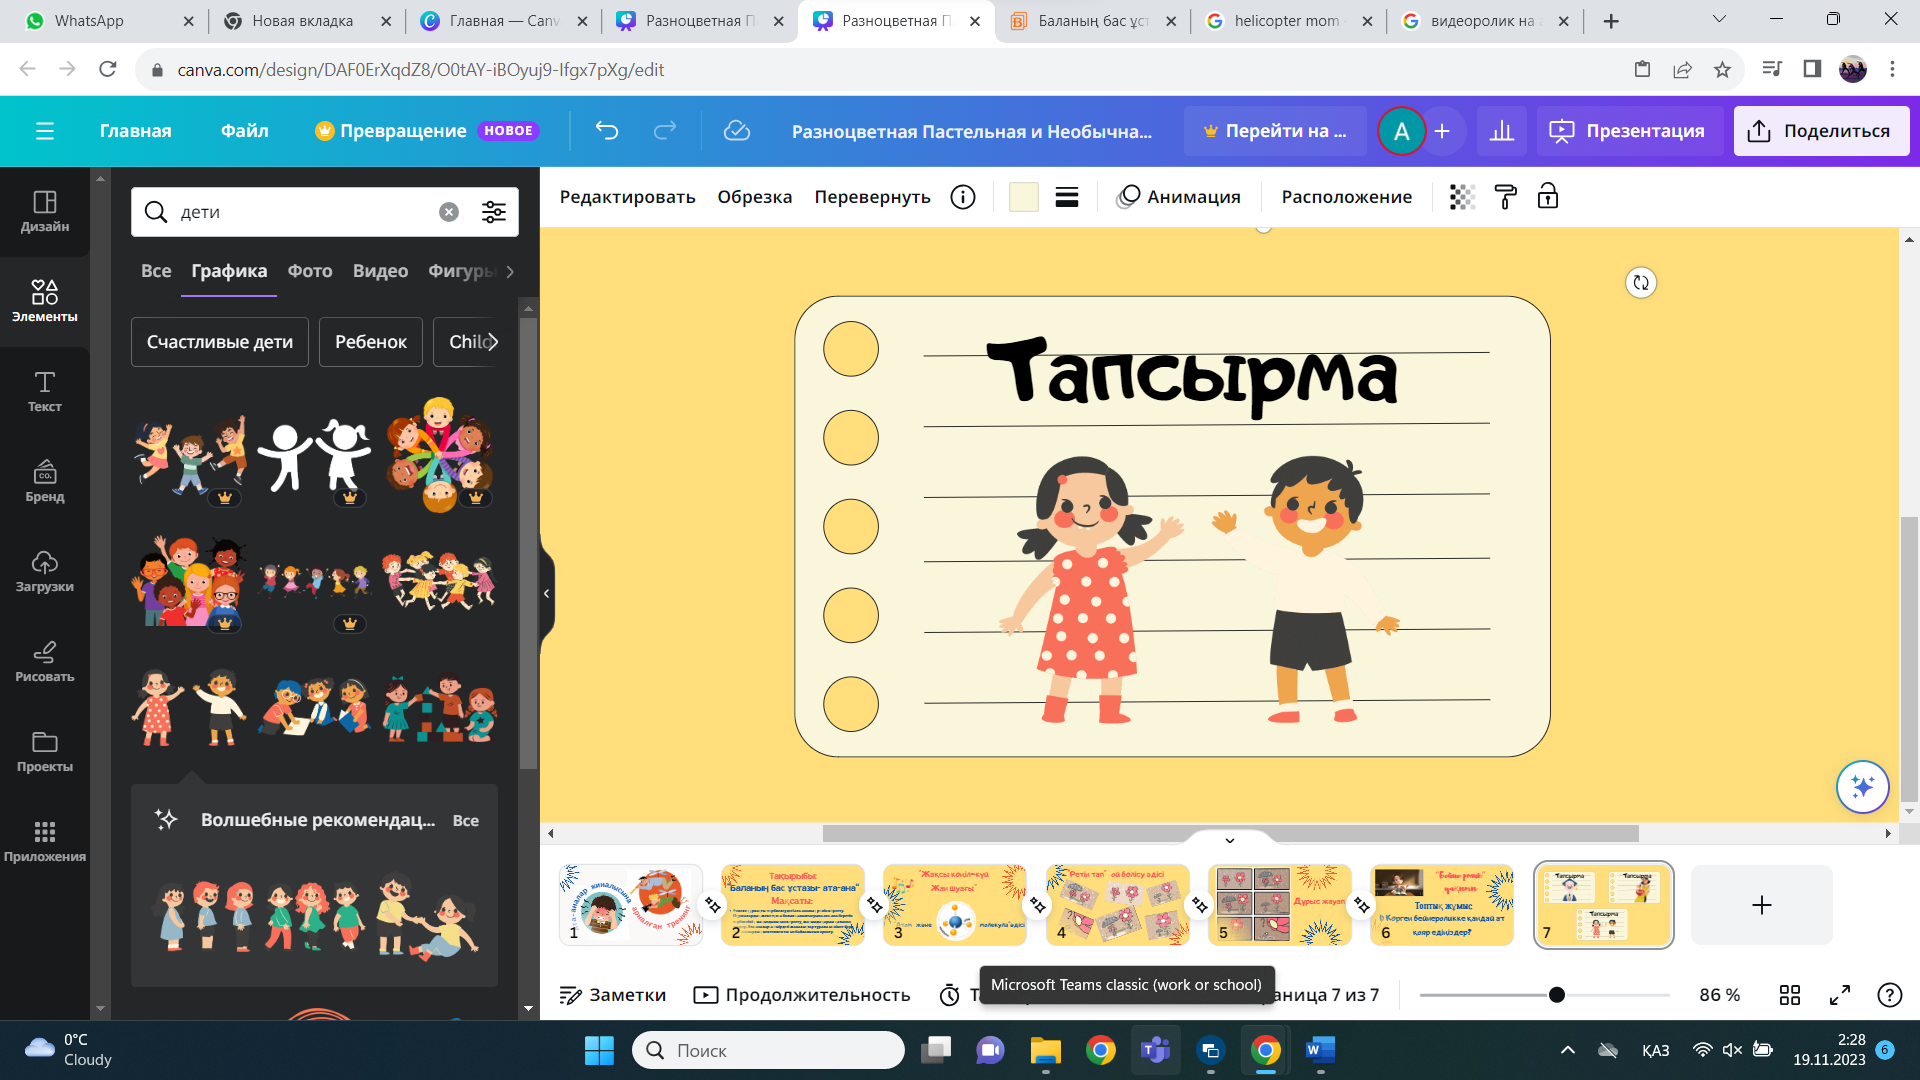Open the Canva magic assistant button

point(1862,787)
